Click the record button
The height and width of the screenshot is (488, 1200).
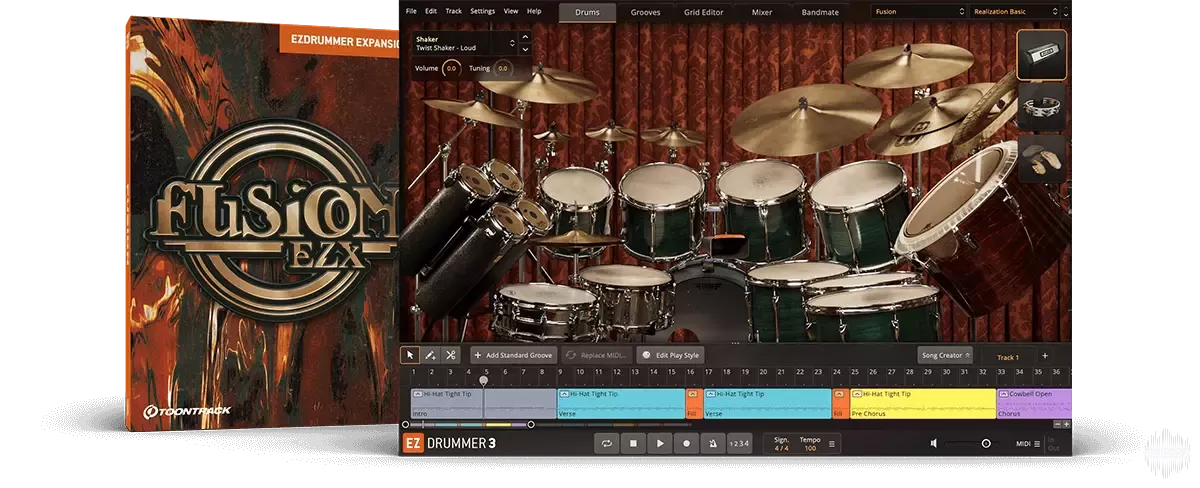(x=686, y=442)
